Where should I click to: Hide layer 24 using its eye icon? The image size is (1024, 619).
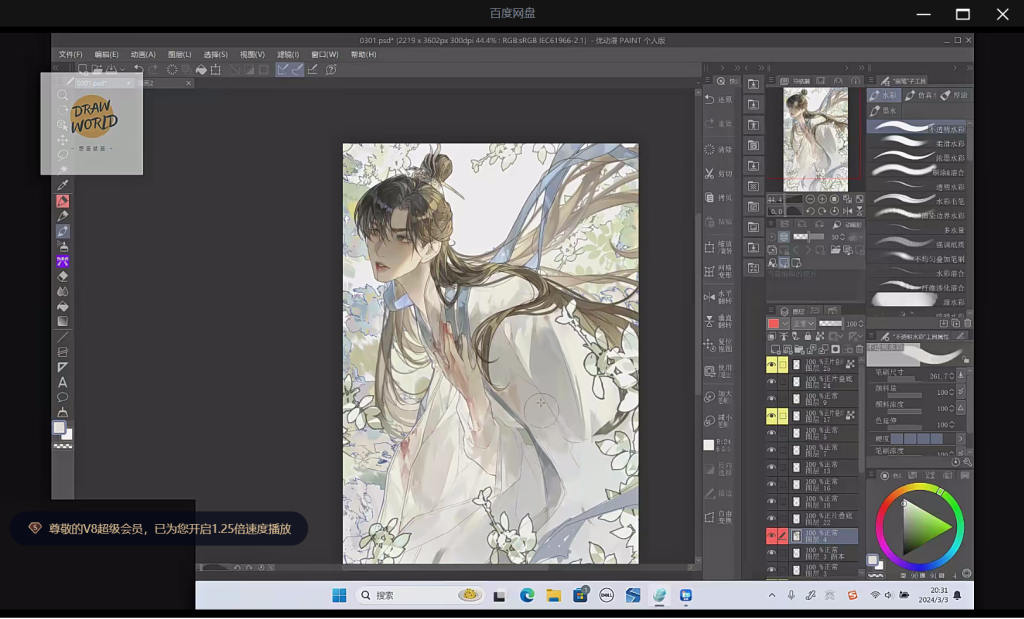(771, 382)
